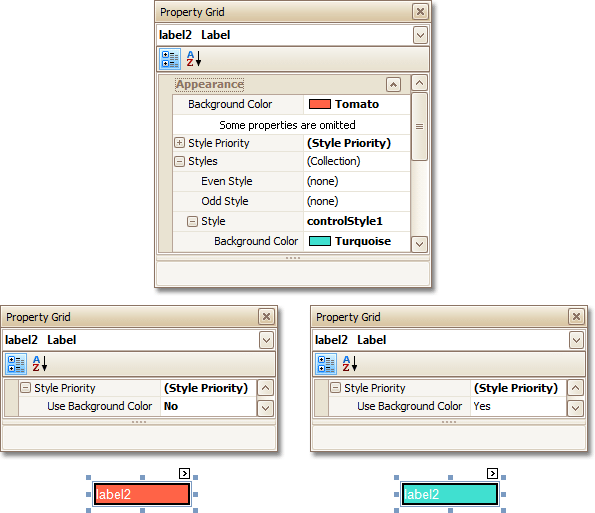Collapse the Style controlStyle1 node

pyautogui.click(x=192, y=221)
